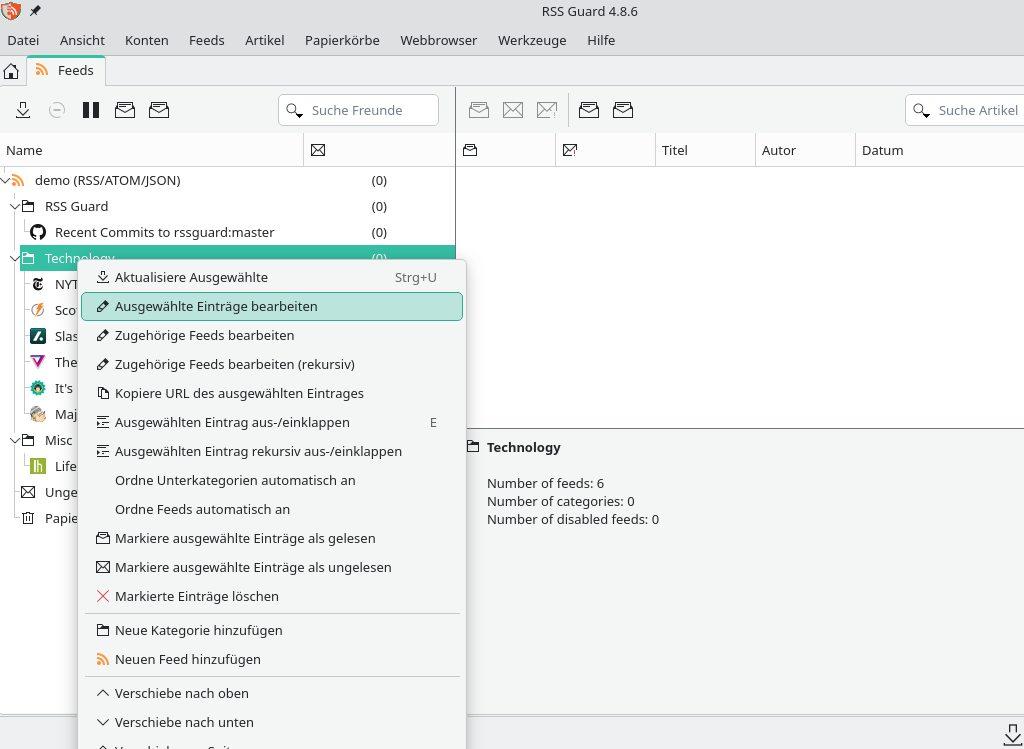The width and height of the screenshot is (1024, 749).
Task: Click the home icon left of Feeds tab
Action: (x=10, y=71)
